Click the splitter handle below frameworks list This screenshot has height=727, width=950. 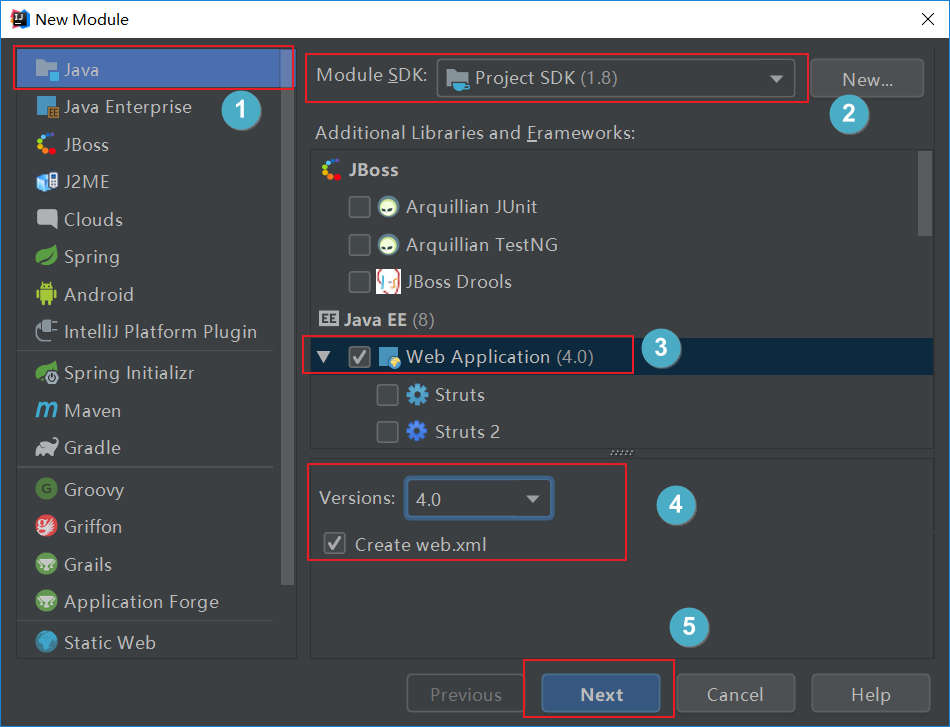click(622, 453)
